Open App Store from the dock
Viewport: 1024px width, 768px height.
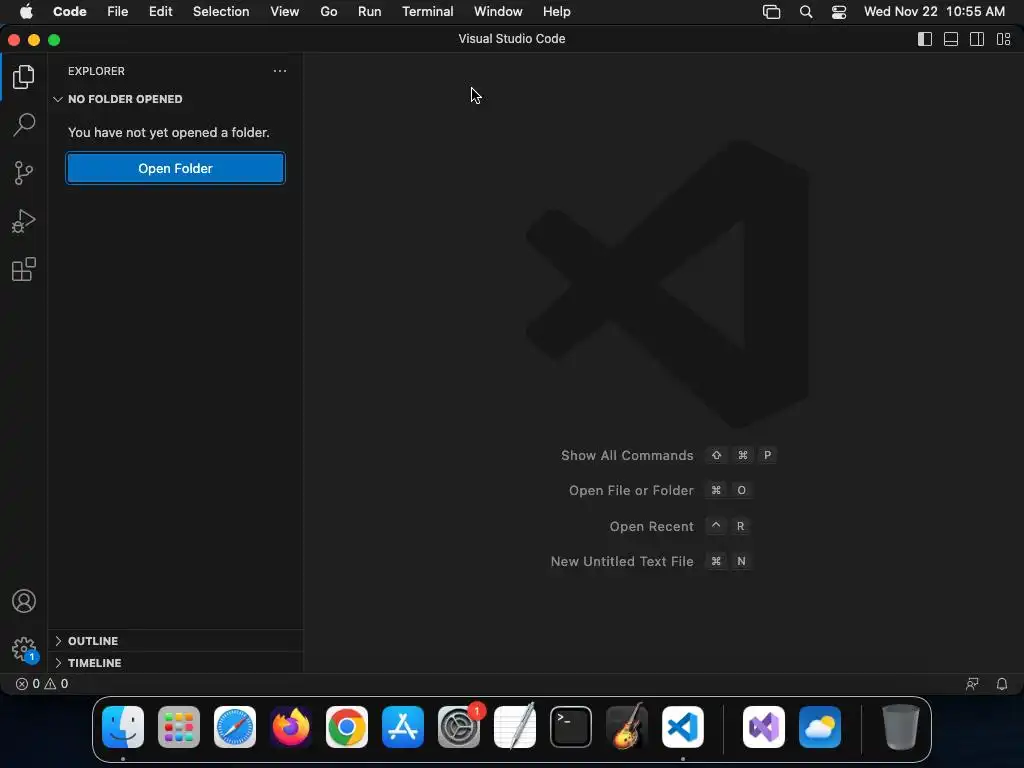tap(403, 727)
